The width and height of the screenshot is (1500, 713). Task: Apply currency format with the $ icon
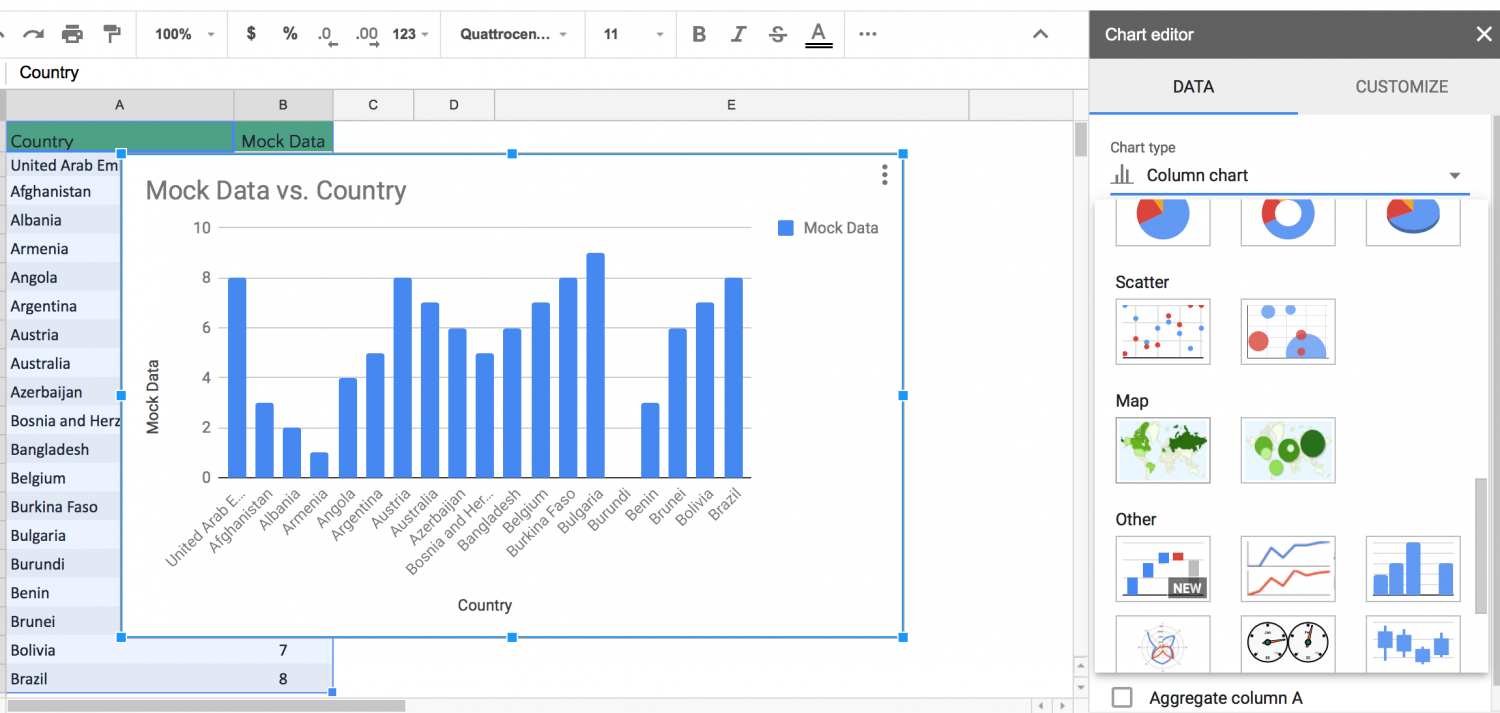coord(250,33)
